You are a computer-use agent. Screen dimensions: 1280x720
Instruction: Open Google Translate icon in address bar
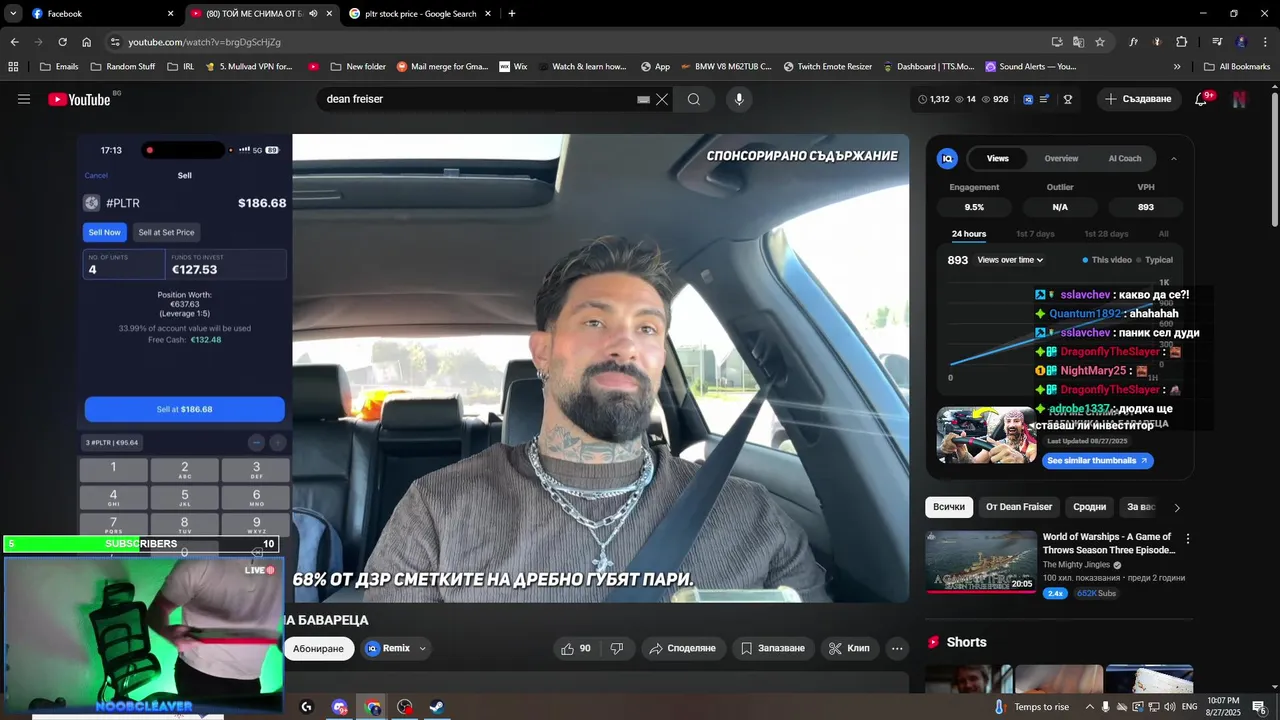point(1078,42)
